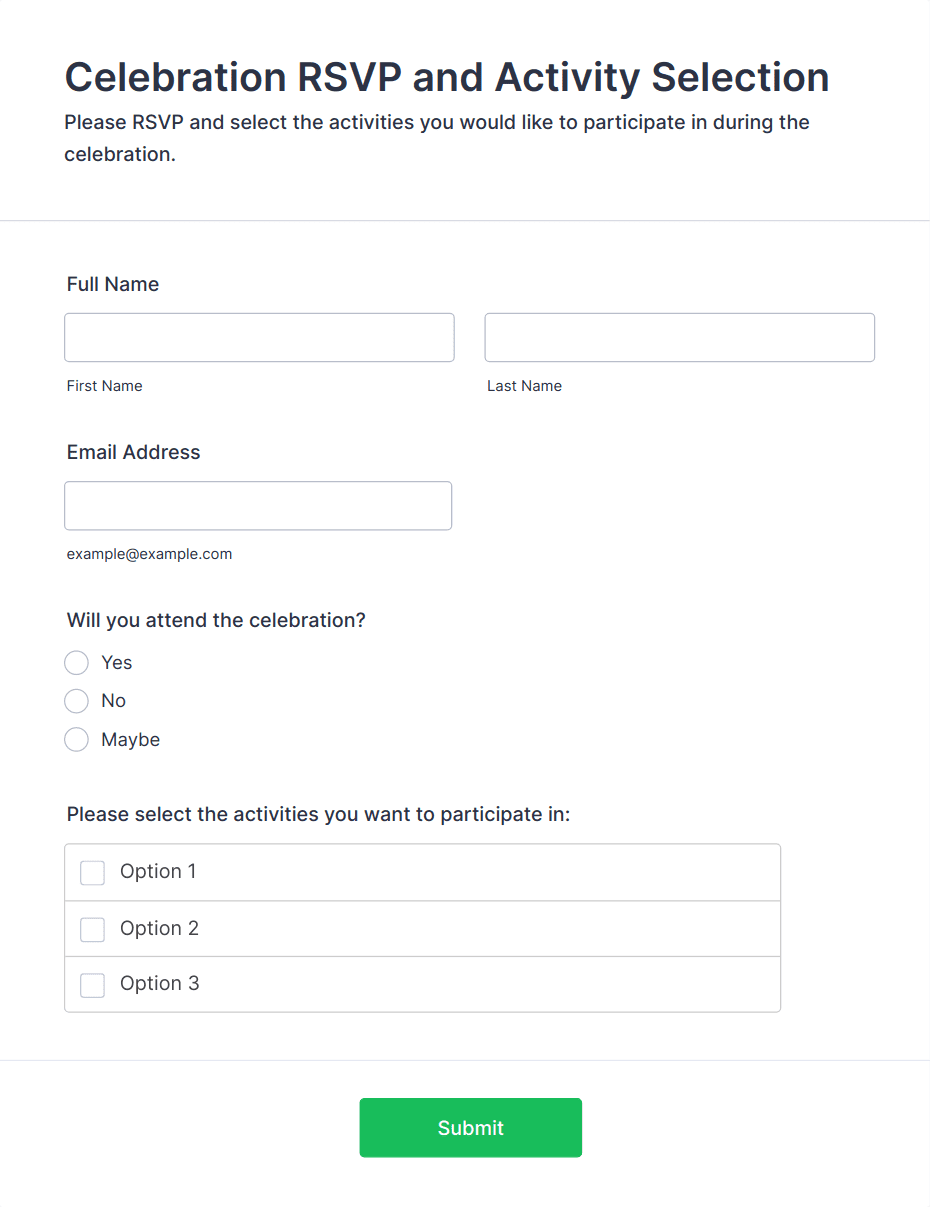Click the Option 2 row label text

[159, 928]
